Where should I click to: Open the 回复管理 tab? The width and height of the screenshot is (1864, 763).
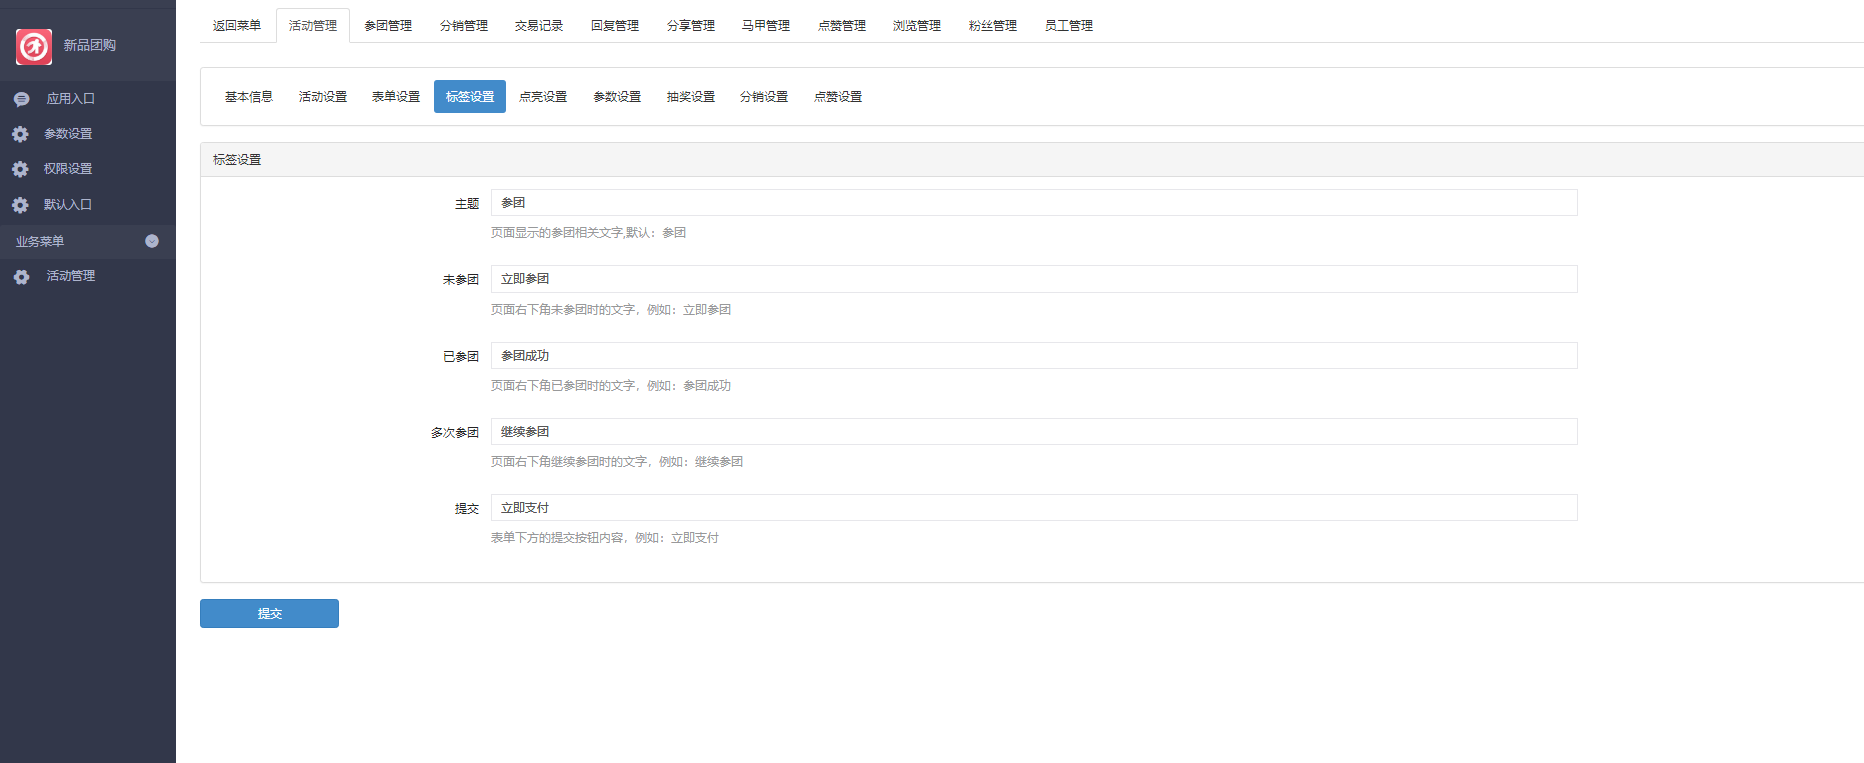click(615, 26)
